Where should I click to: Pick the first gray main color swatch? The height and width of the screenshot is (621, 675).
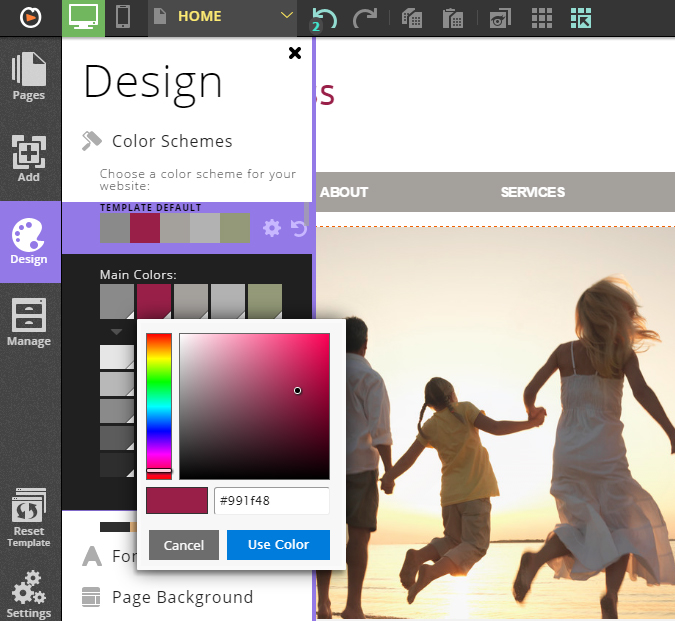point(117,301)
